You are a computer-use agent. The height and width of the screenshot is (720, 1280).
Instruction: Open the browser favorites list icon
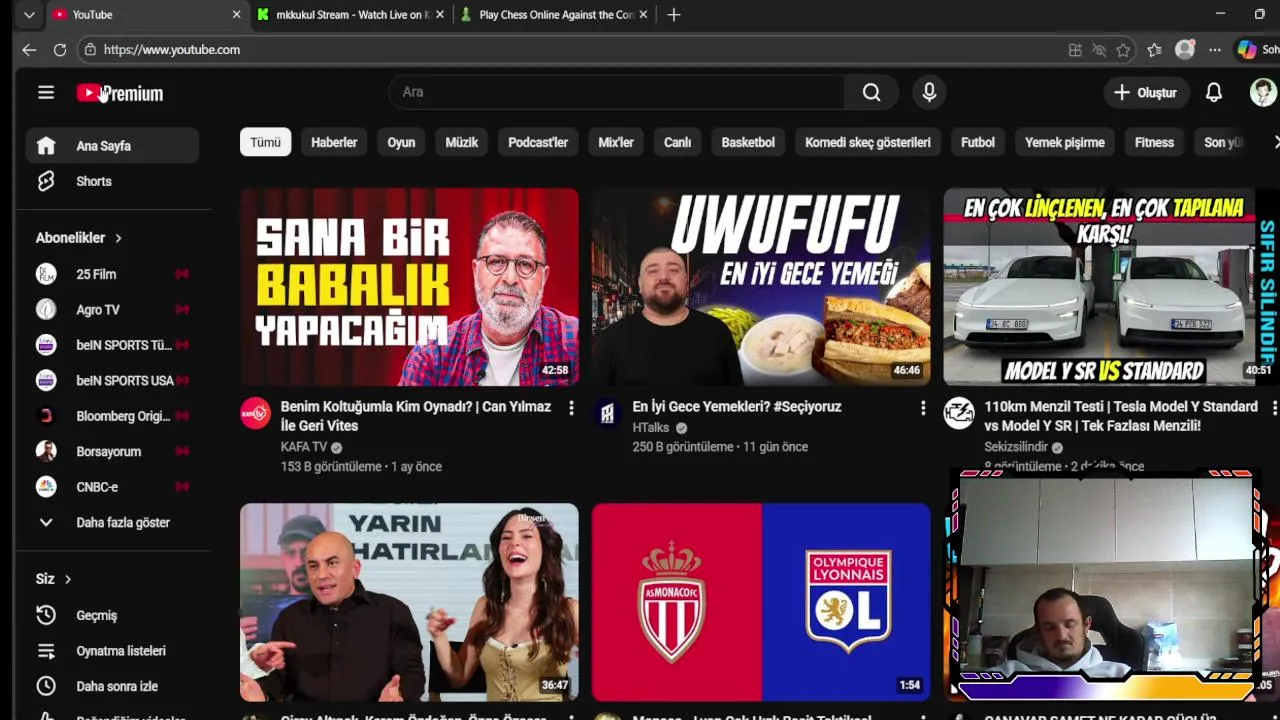coord(1154,50)
